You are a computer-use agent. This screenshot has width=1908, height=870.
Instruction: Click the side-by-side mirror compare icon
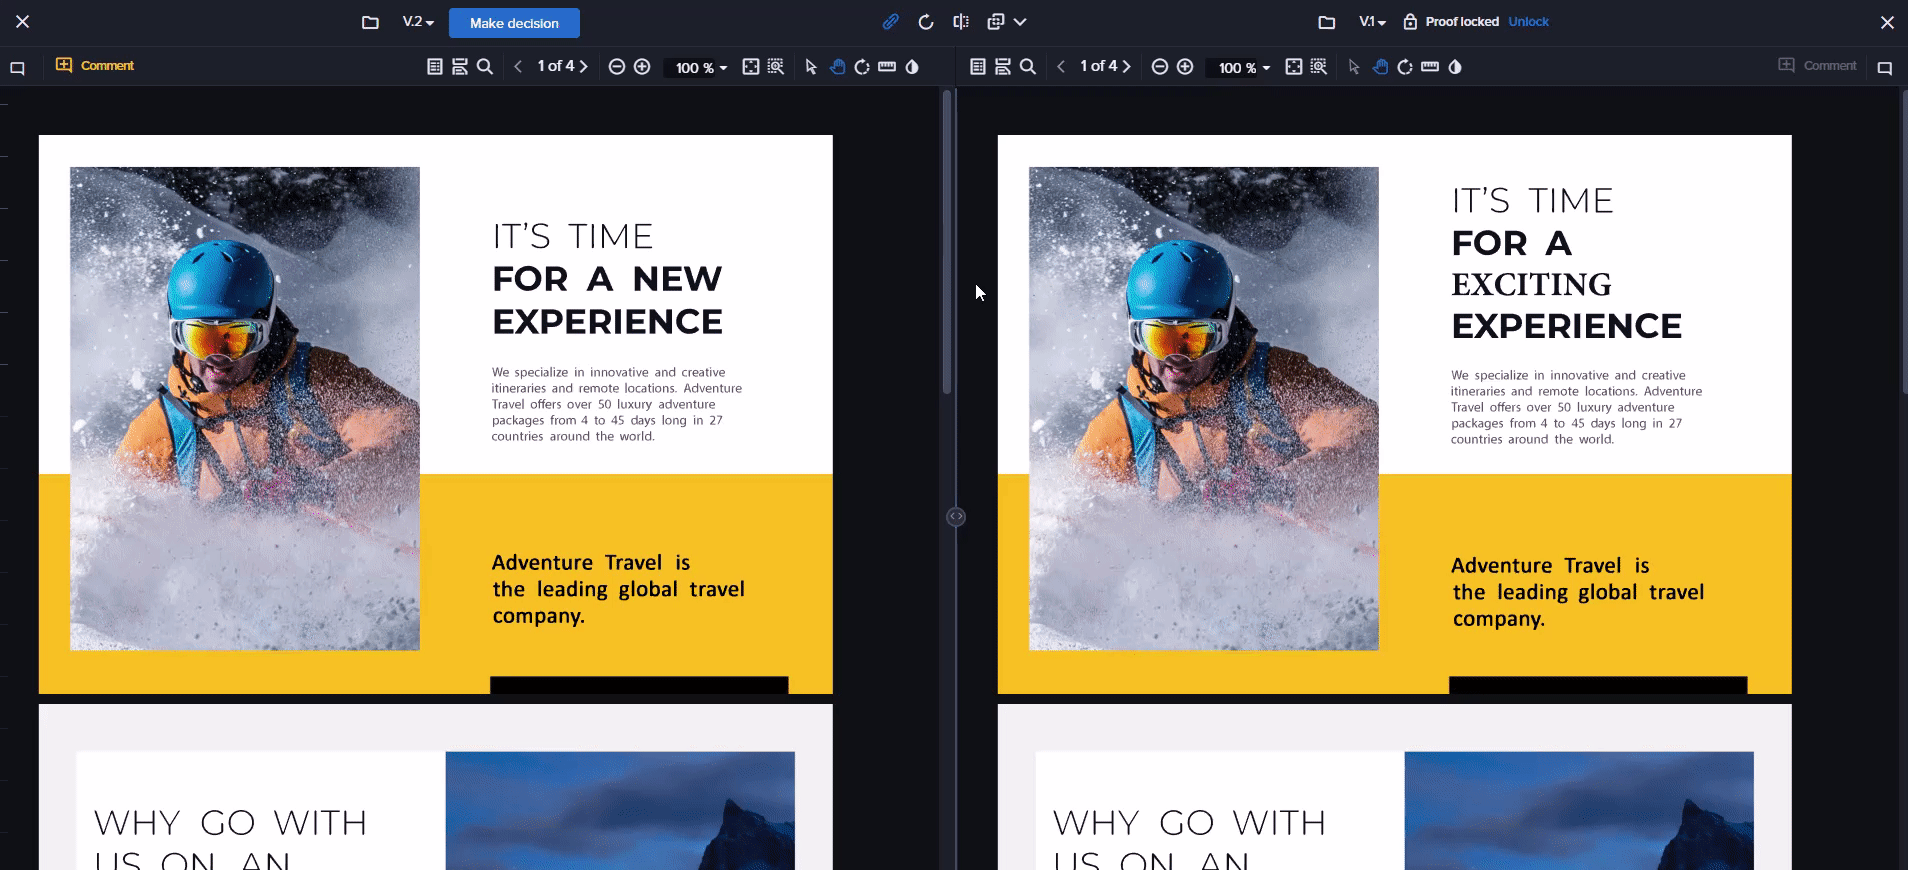[961, 22]
